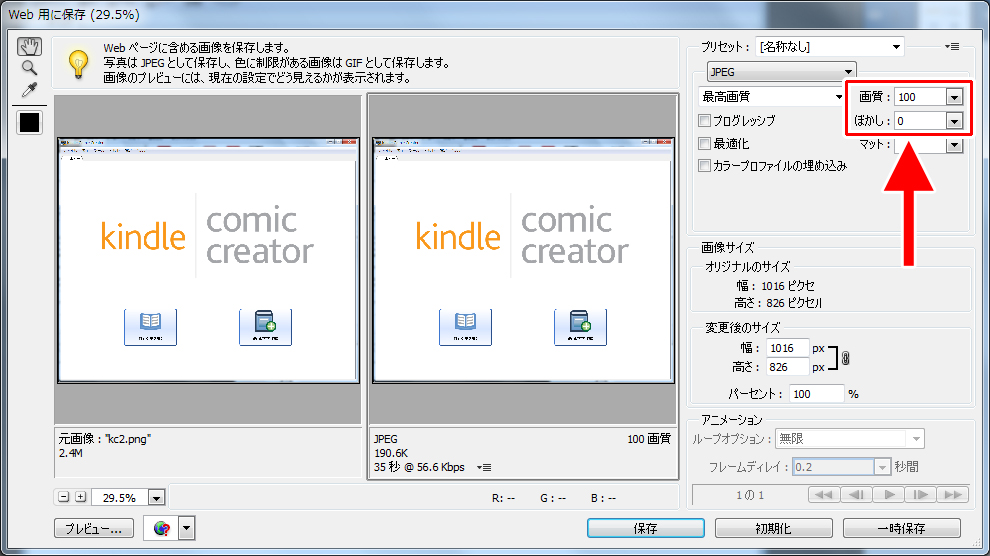
Task: Enable the 最適化 checkbox
Action: point(705,144)
